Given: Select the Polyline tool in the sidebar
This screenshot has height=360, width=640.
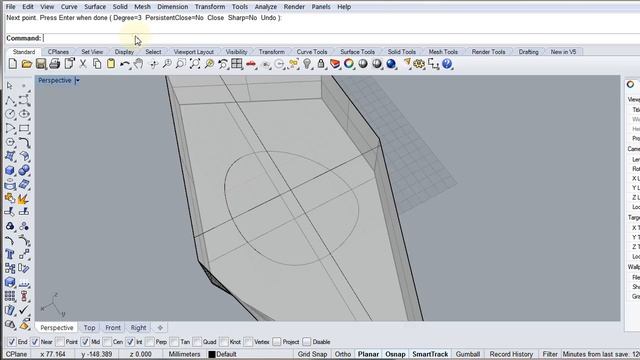Looking at the screenshot, I should click(x=10, y=100).
